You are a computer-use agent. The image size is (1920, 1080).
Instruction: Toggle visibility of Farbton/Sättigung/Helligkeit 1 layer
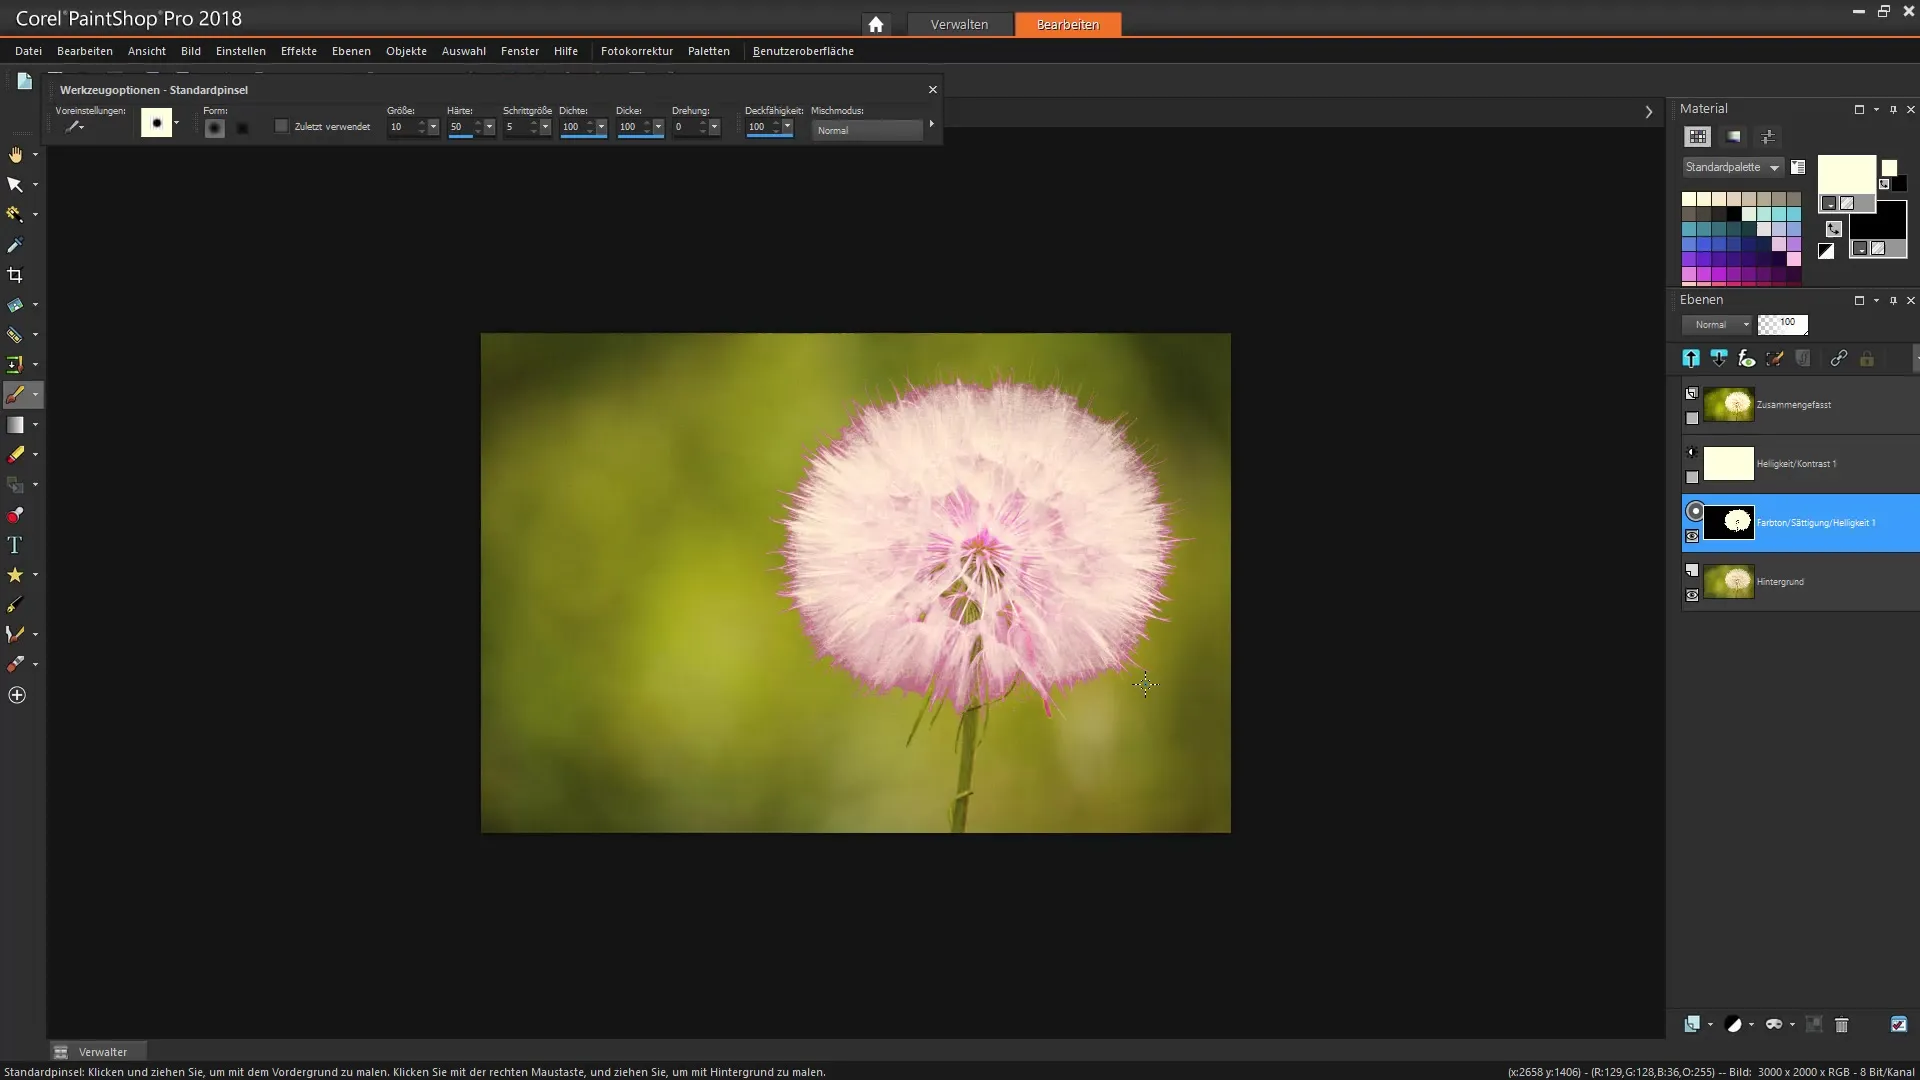[1692, 536]
